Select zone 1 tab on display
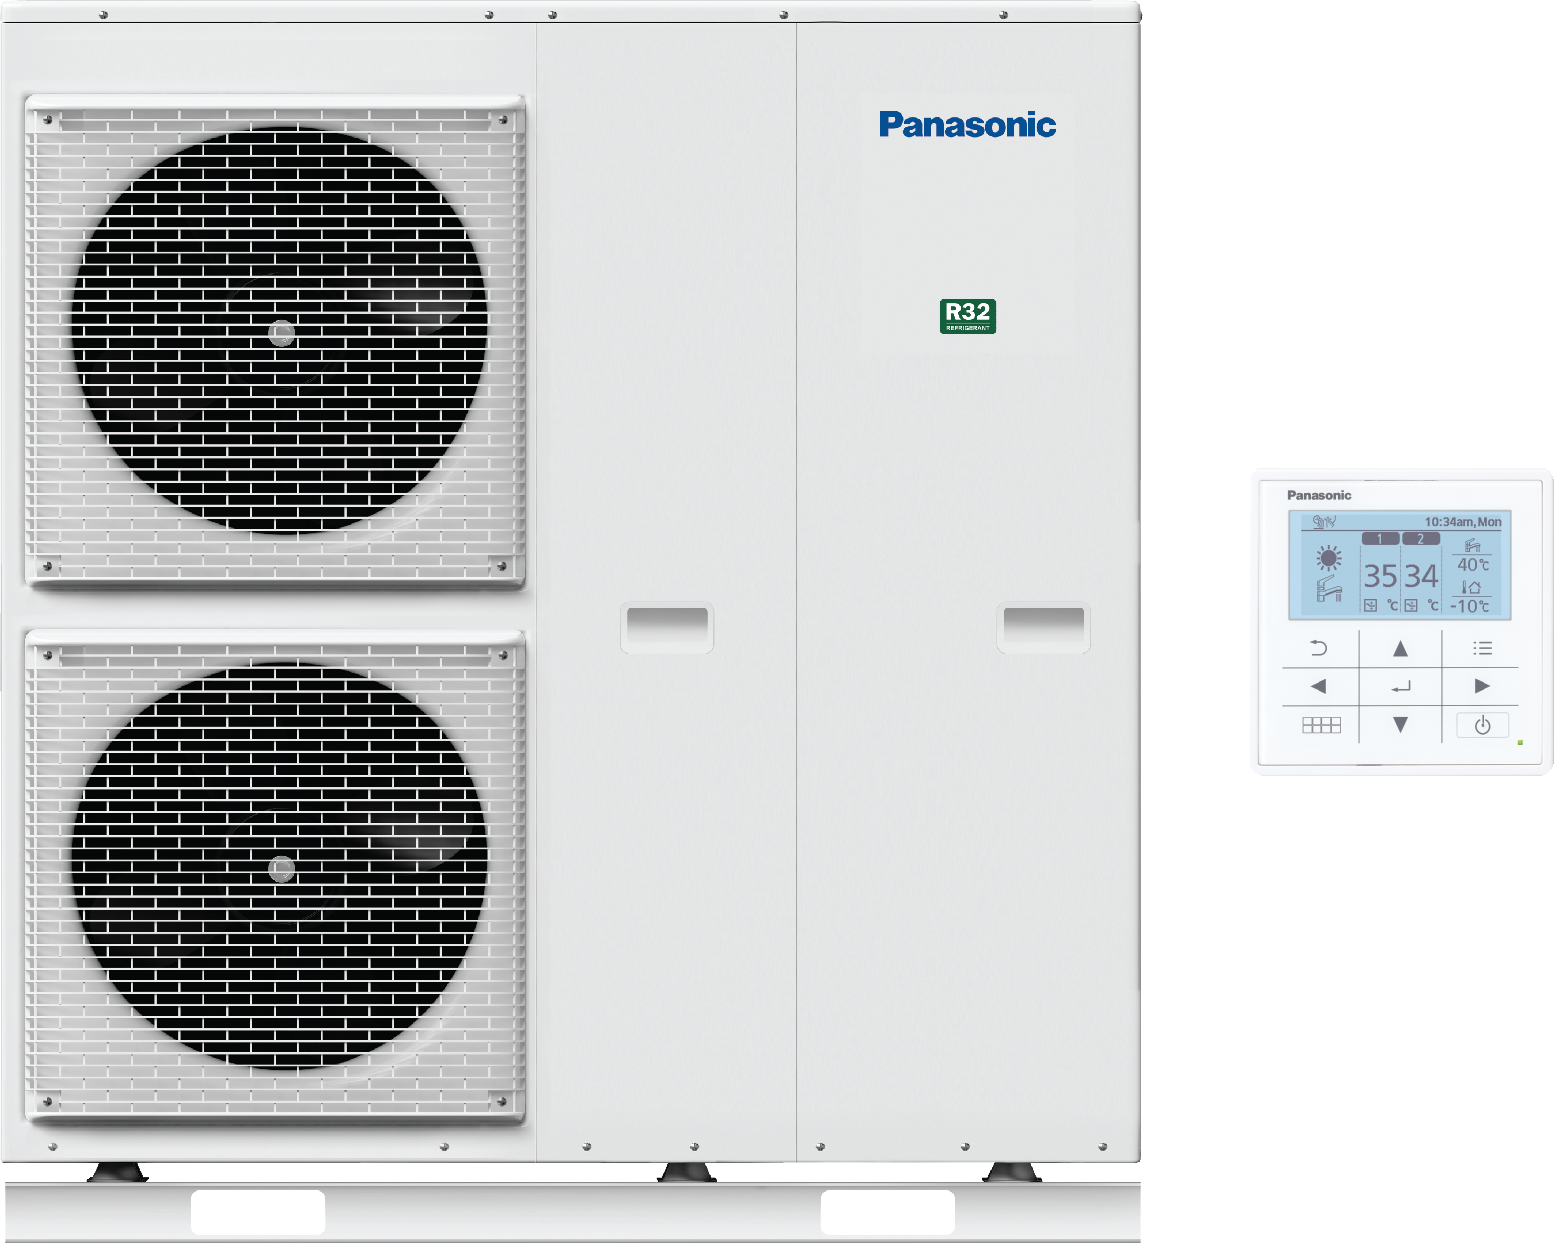 pyautogui.click(x=1380, y=539)
